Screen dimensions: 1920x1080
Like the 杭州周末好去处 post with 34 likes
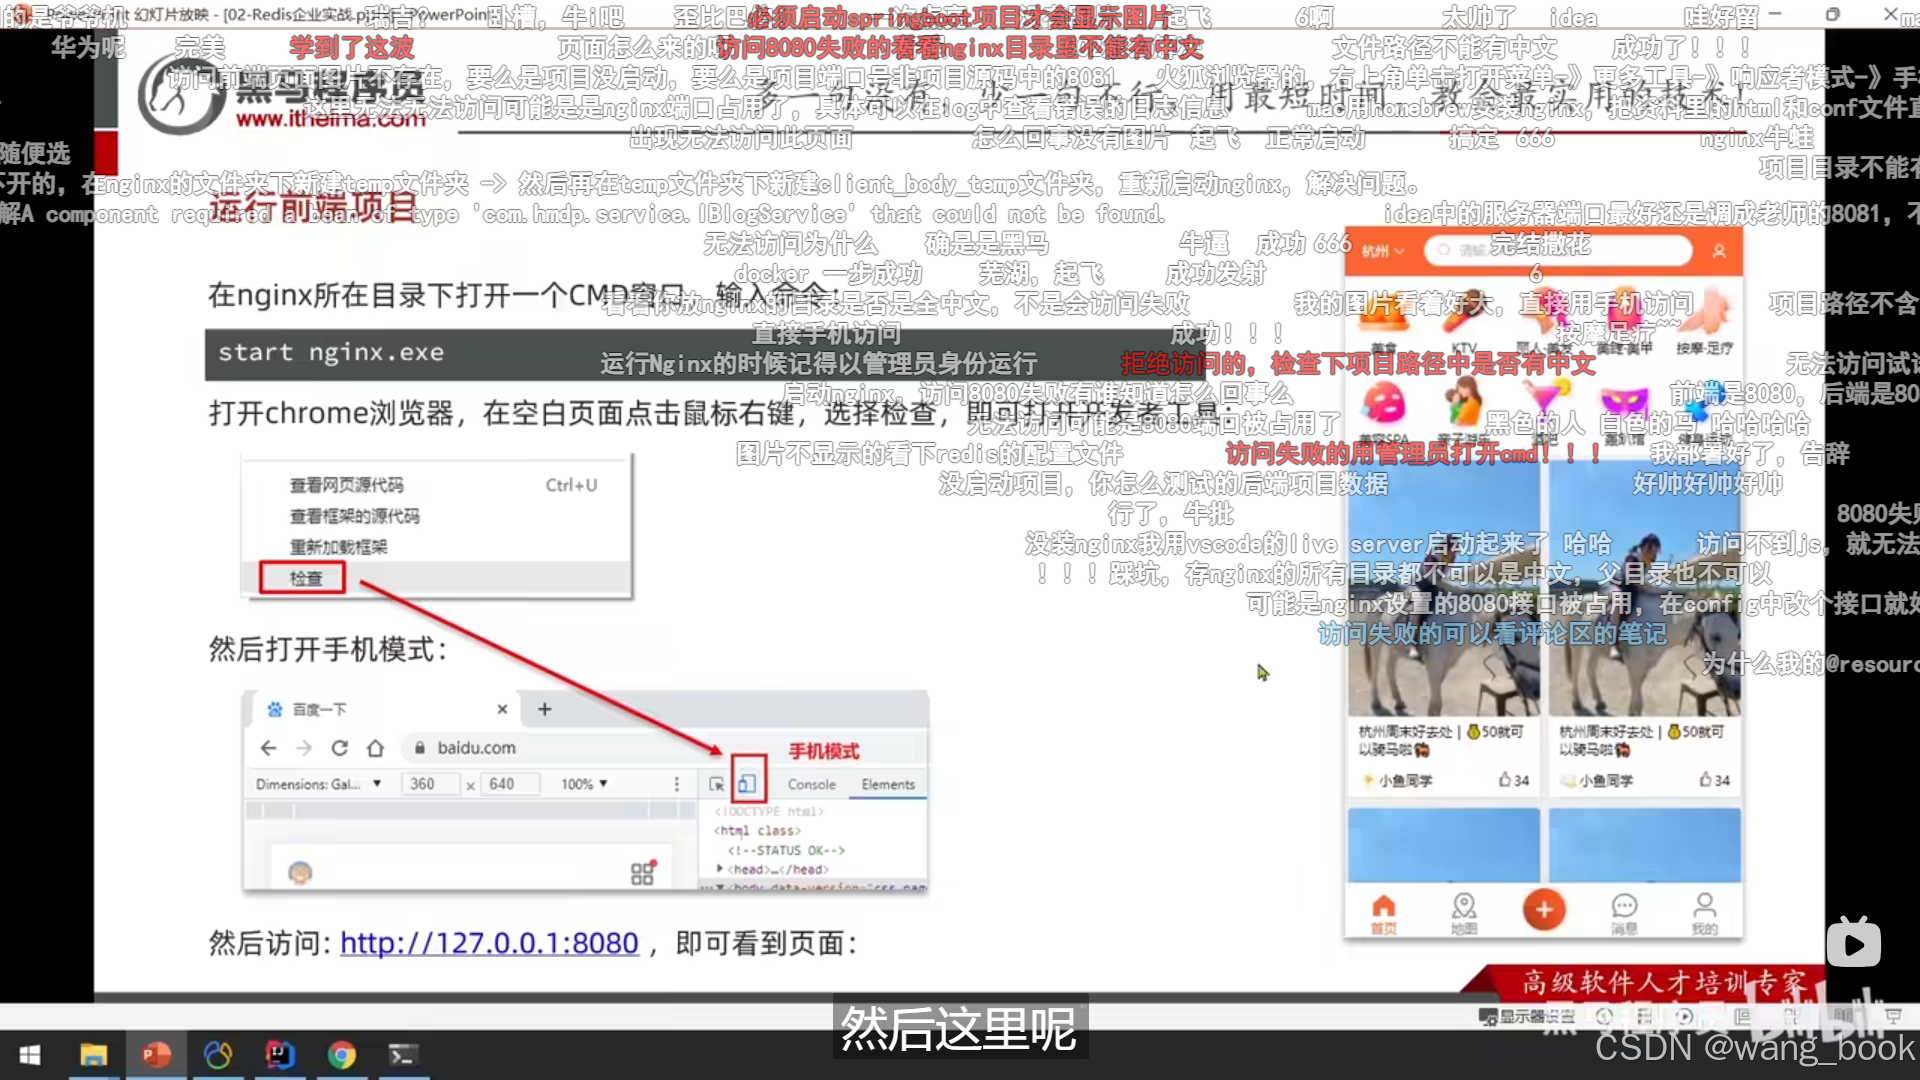pos(1504,781)
